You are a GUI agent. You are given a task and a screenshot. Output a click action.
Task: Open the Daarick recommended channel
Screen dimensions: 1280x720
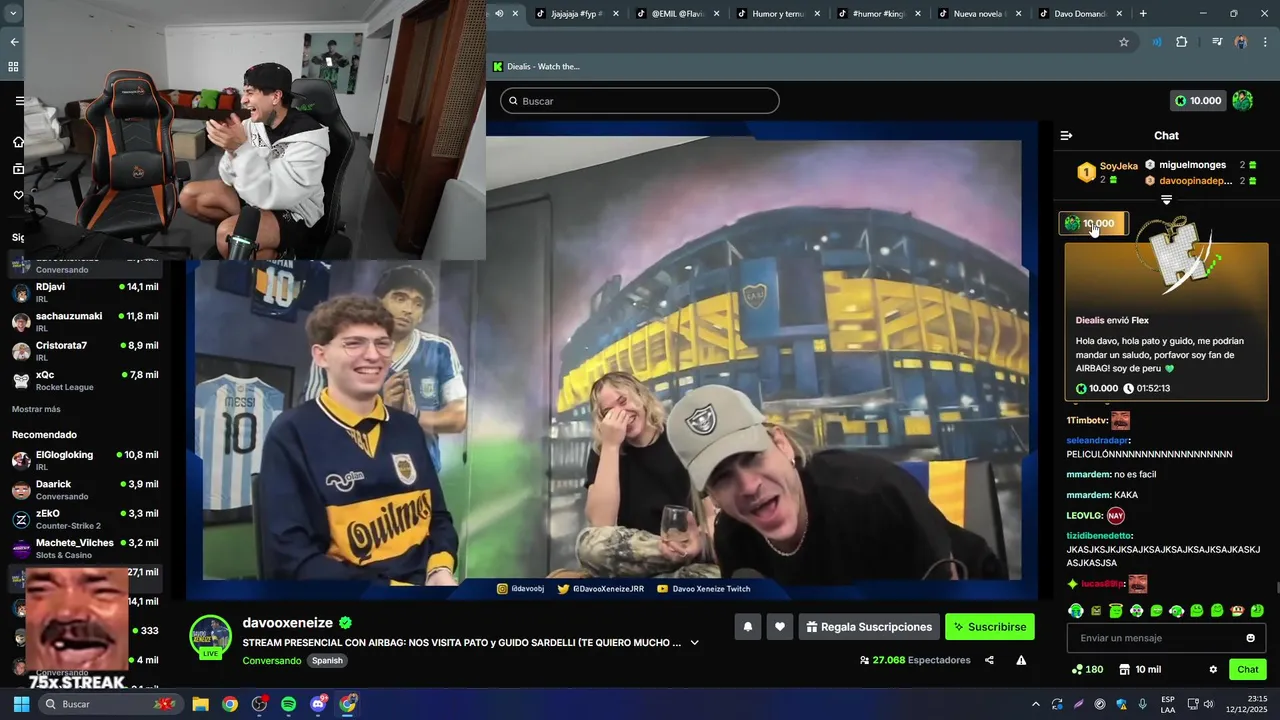(x=85, y=489)
